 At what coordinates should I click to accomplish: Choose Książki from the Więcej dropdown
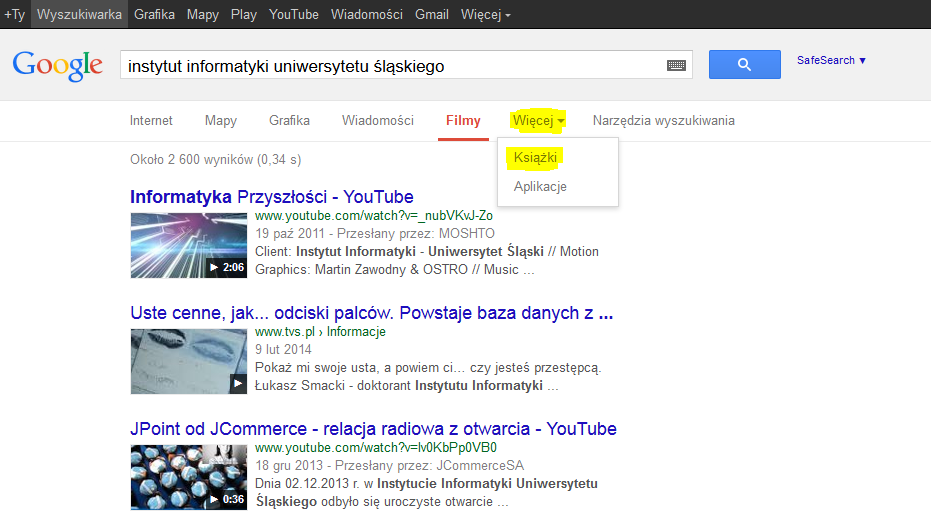[535, 157]
